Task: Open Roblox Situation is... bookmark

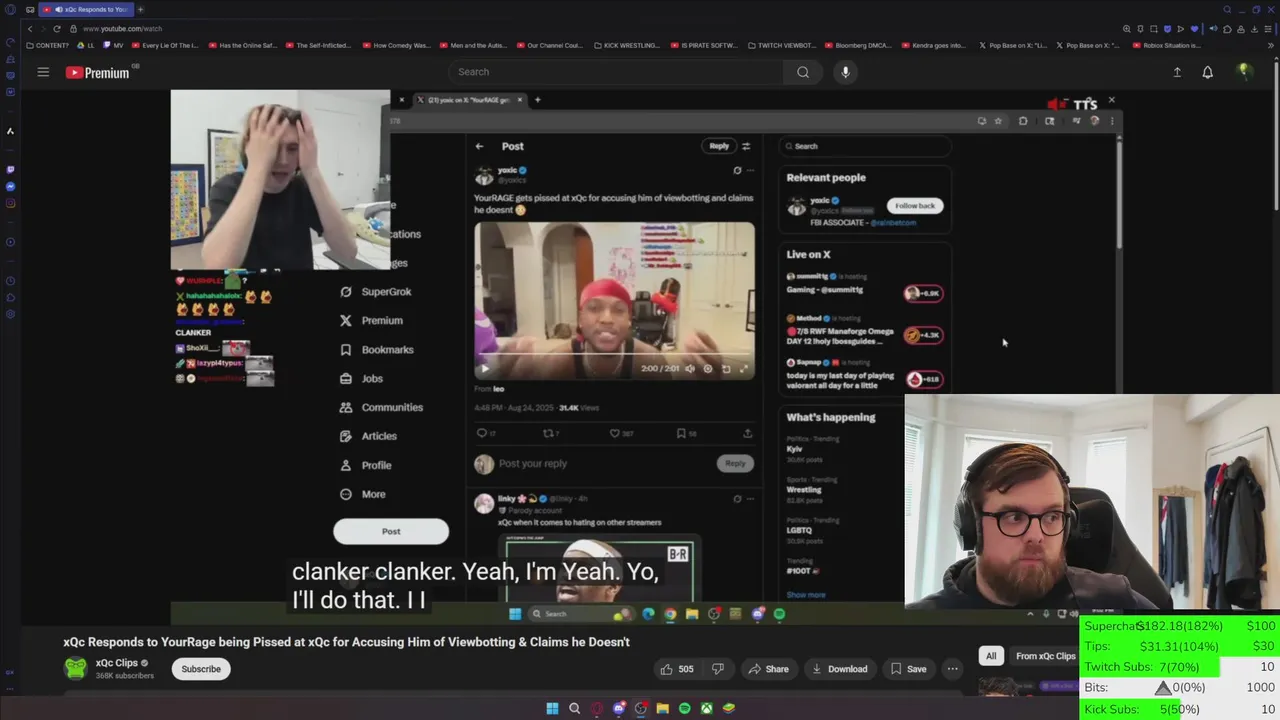Action: pos(1167,45)
